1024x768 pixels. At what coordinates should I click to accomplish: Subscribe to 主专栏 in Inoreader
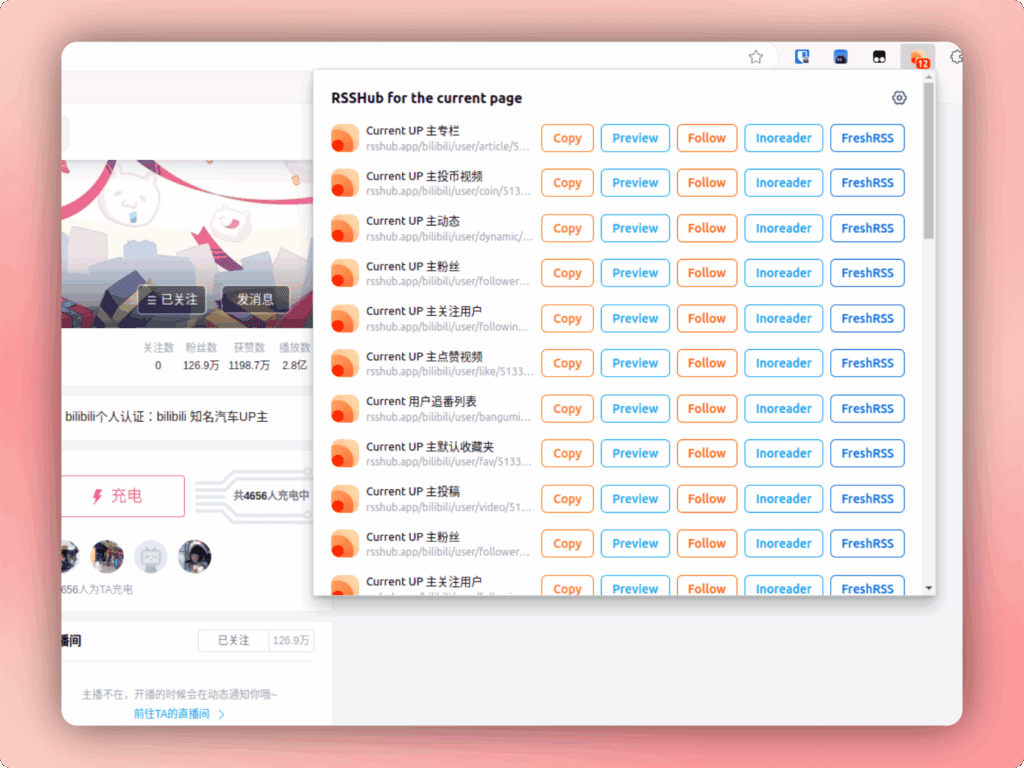pos(783,138)
